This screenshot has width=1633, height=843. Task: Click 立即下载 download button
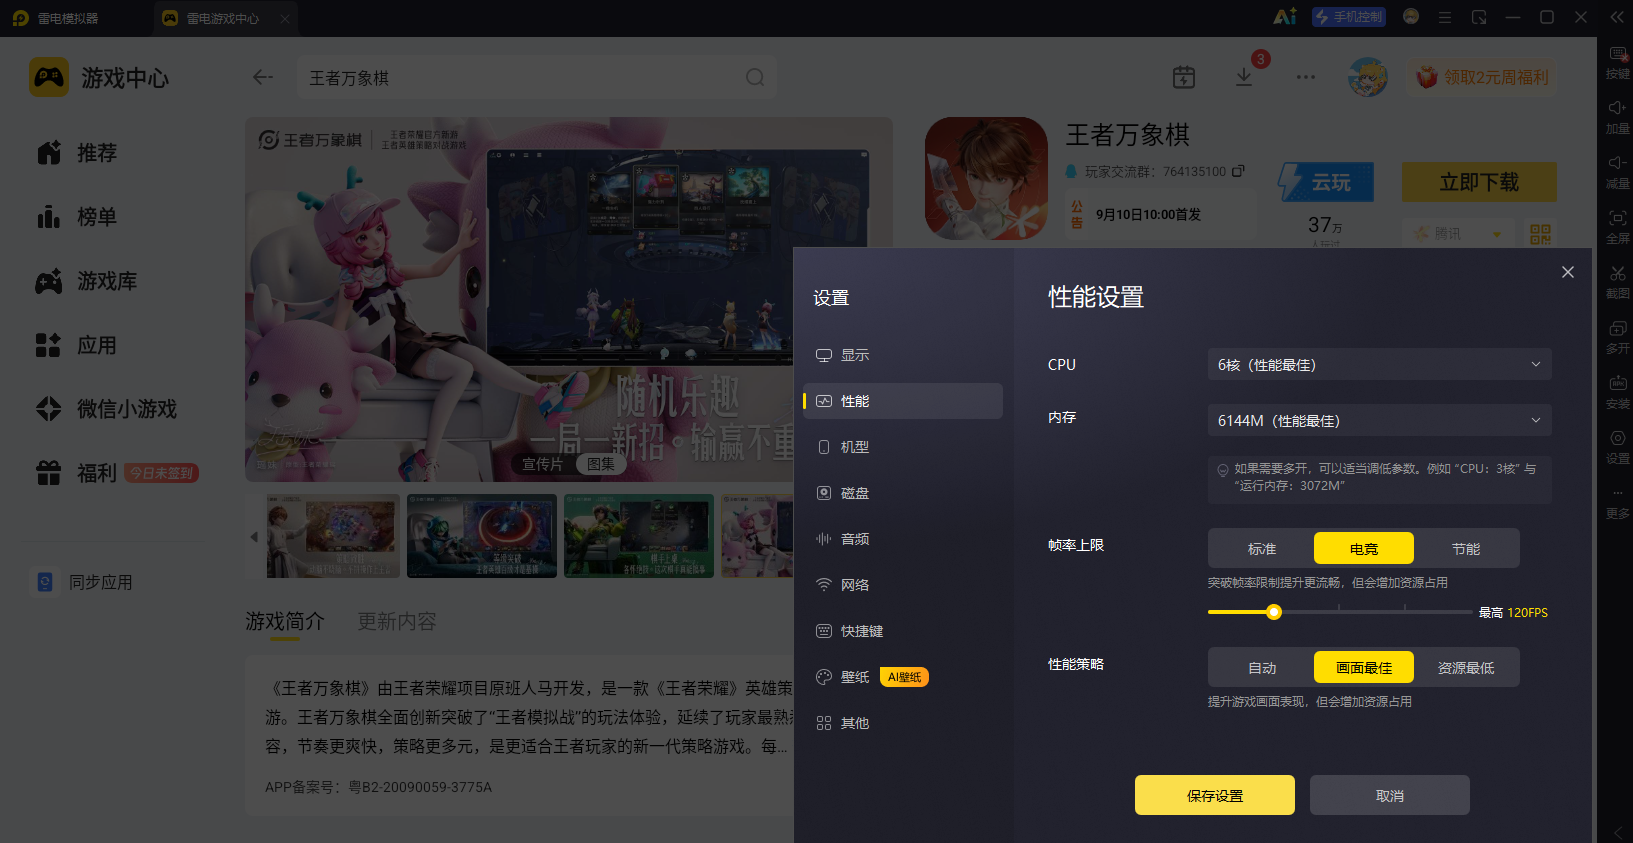(1479, 182)
